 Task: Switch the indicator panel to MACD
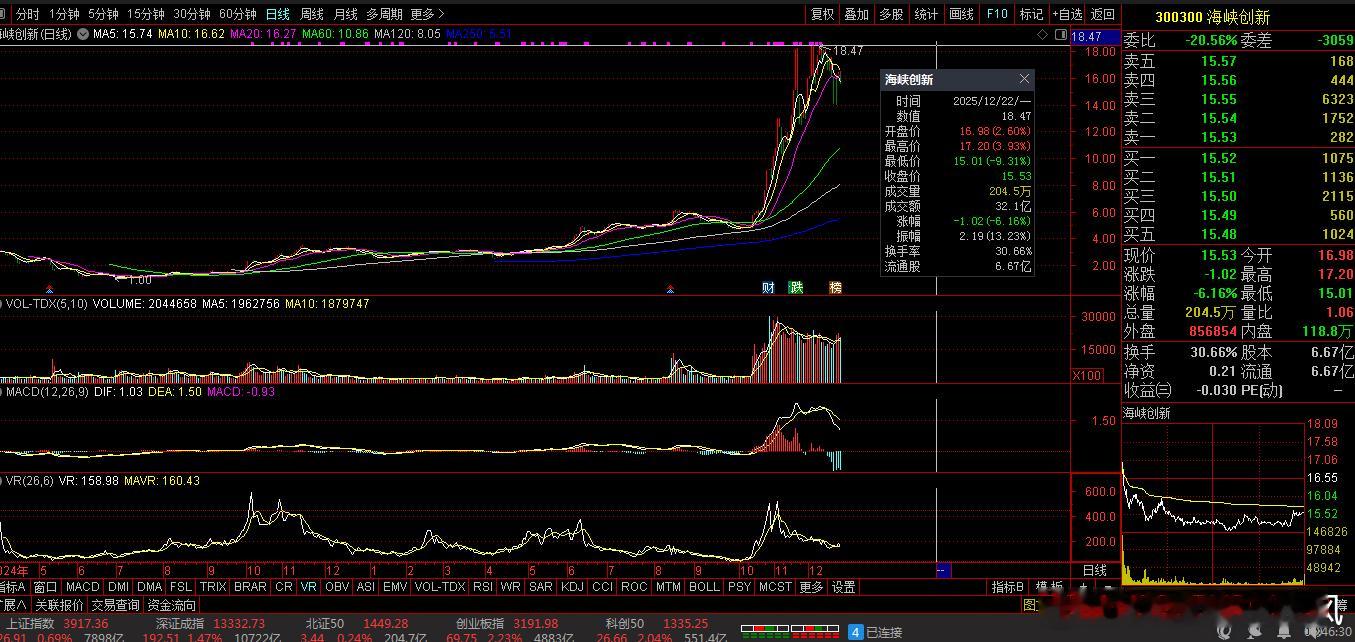[83, 587]
